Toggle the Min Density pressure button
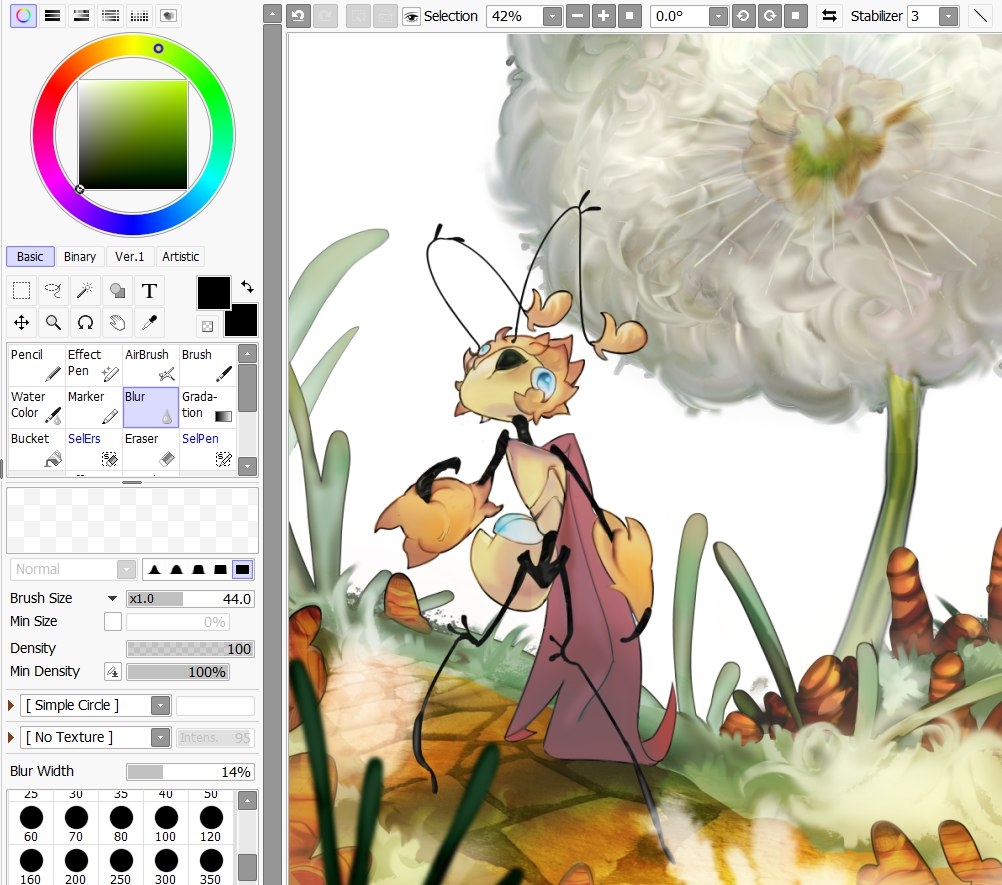Screen dimensions: 1002x885 click(113, 672)
